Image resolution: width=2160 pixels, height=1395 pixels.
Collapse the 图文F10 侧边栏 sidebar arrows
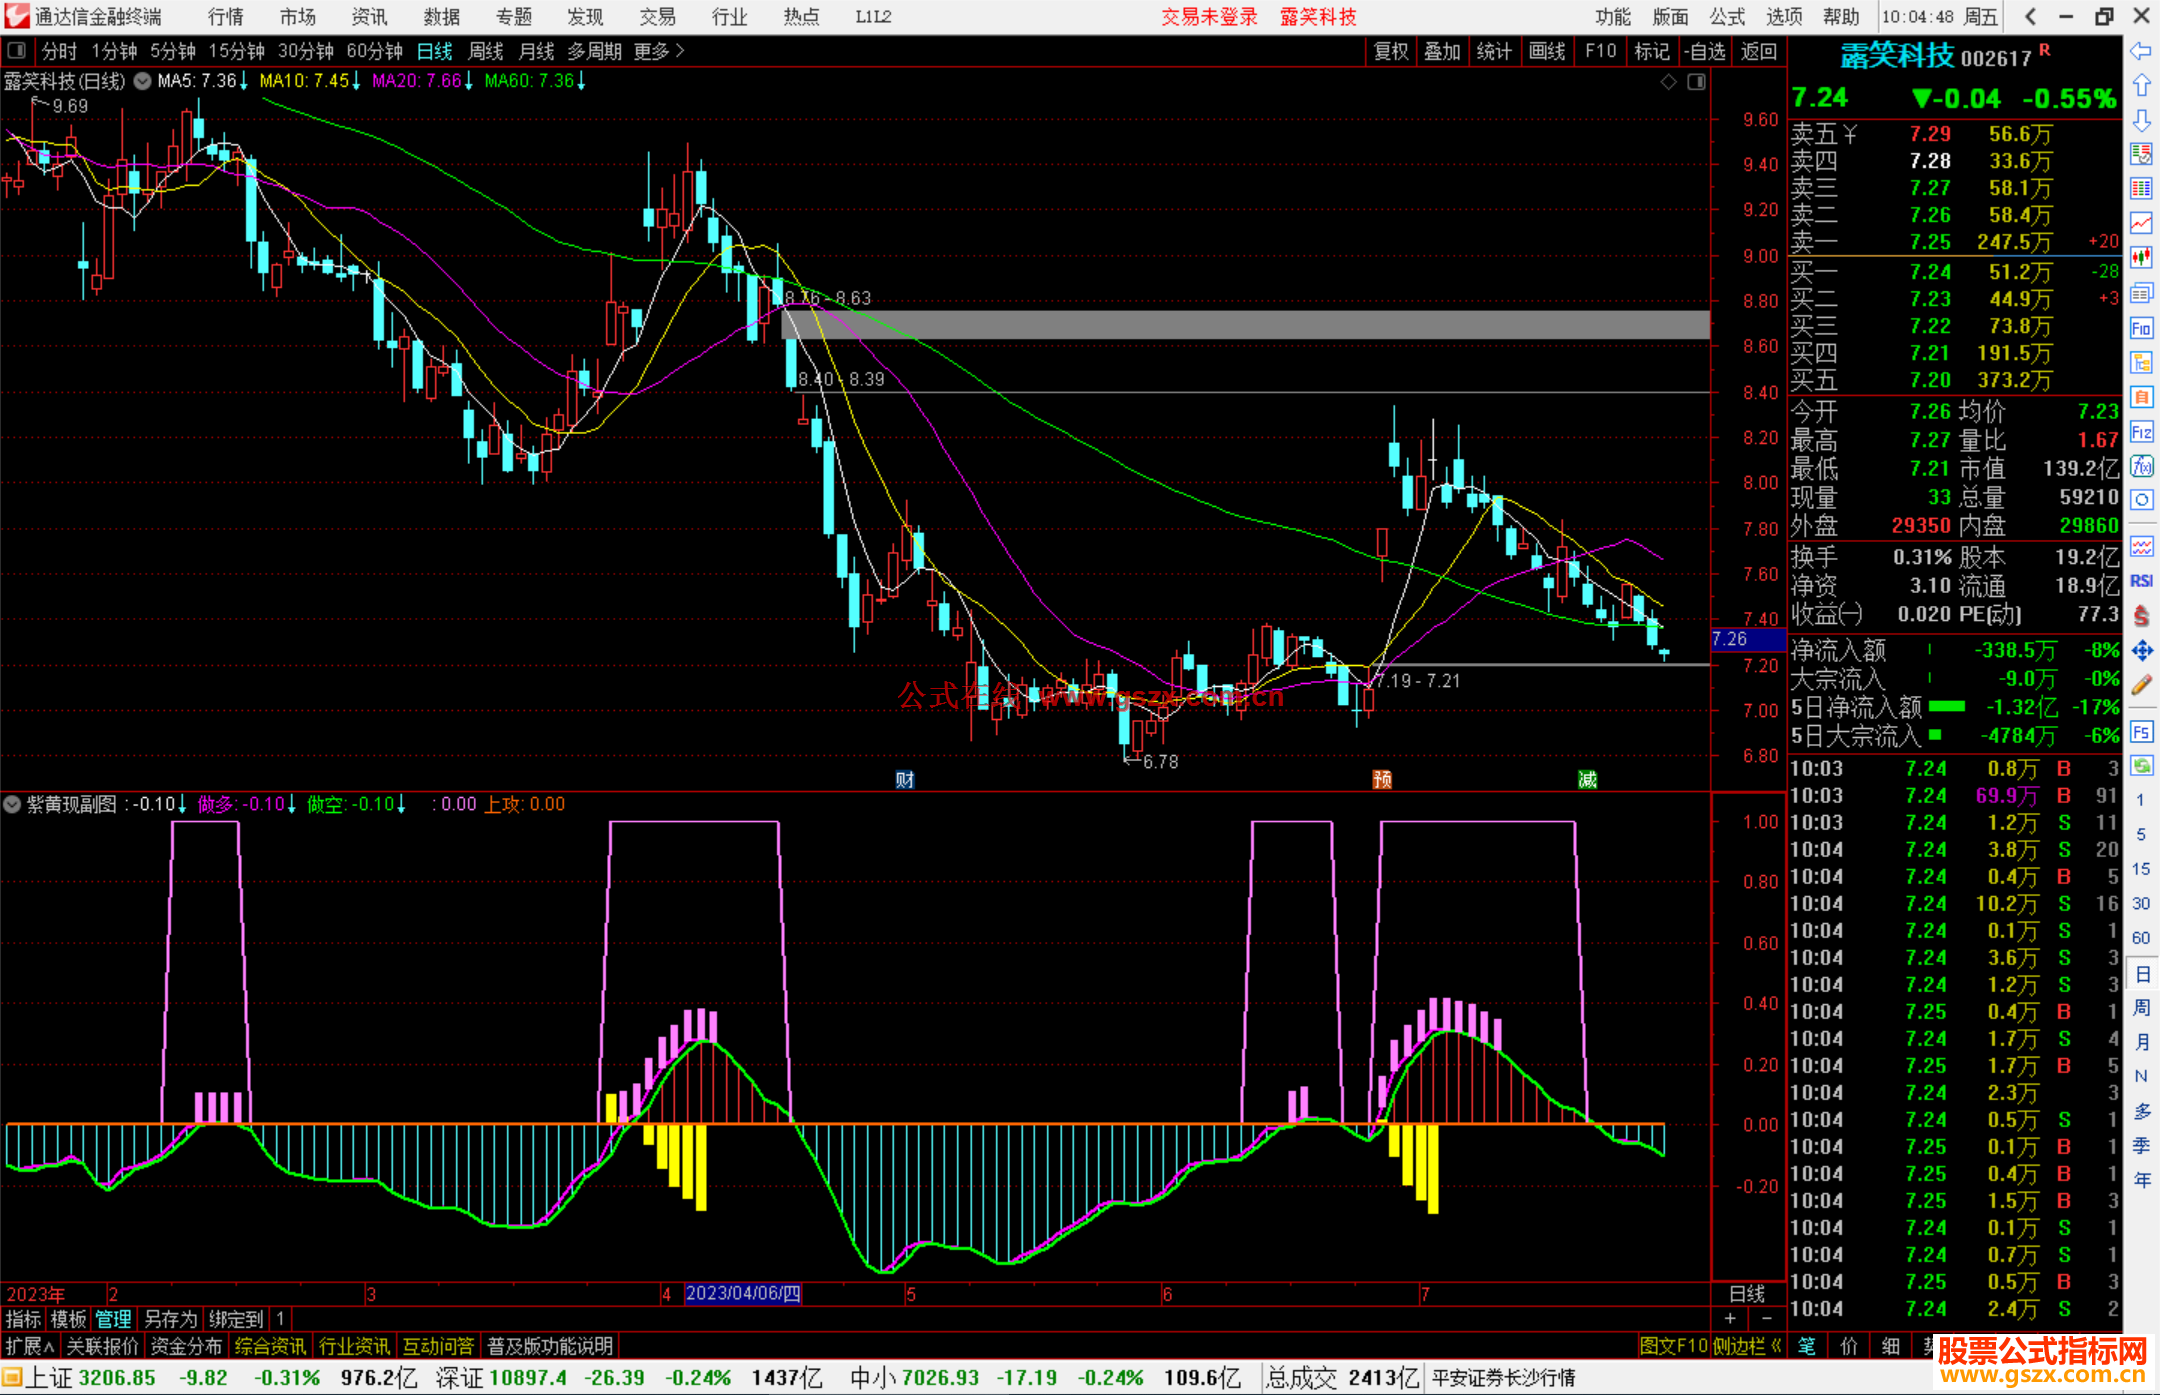click(1776, 1346)
